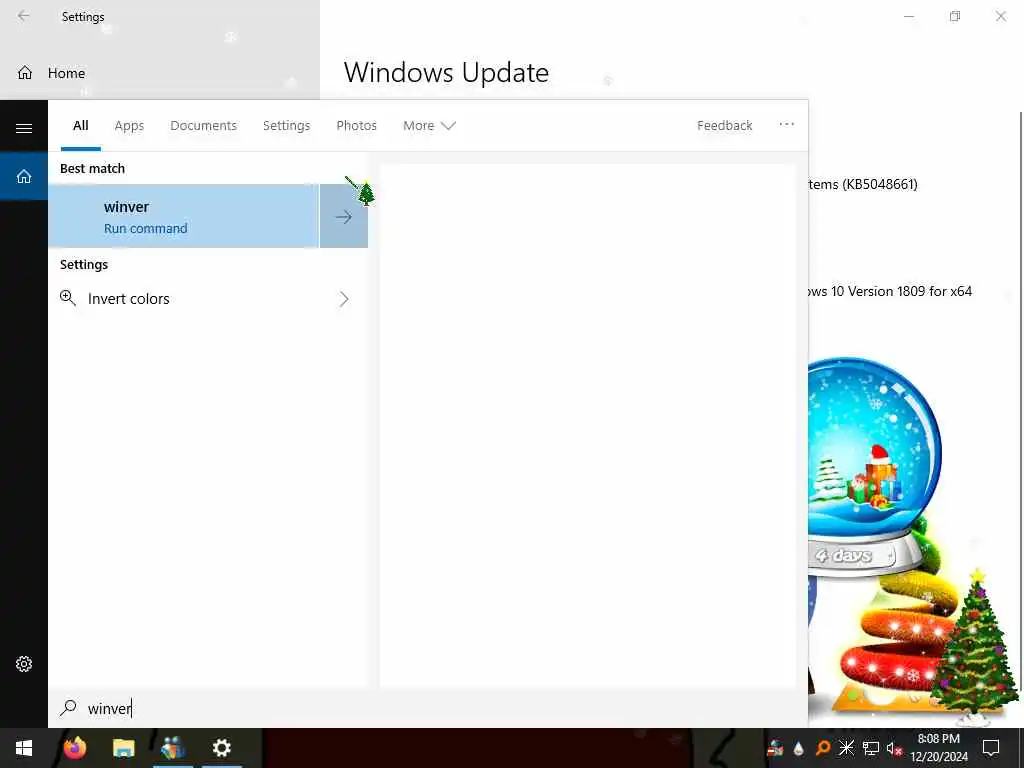Click the magnifier icon beside Invert colors
Viewport: 1024px width, 768px height.
pyautogui.click(x=68, y=298)
